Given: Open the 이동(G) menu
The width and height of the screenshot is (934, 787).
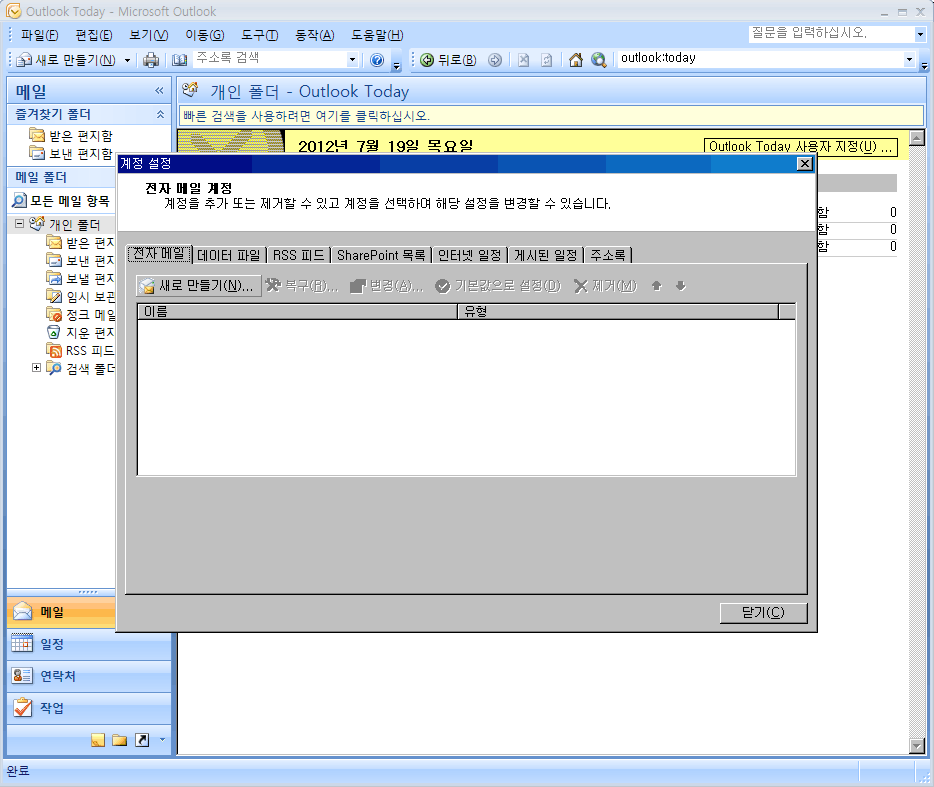Looking at the screenshot, I should [204, 35].
